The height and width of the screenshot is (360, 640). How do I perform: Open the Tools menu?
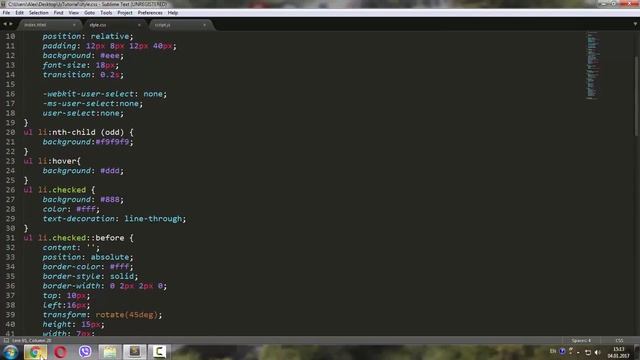click(106, 13)
